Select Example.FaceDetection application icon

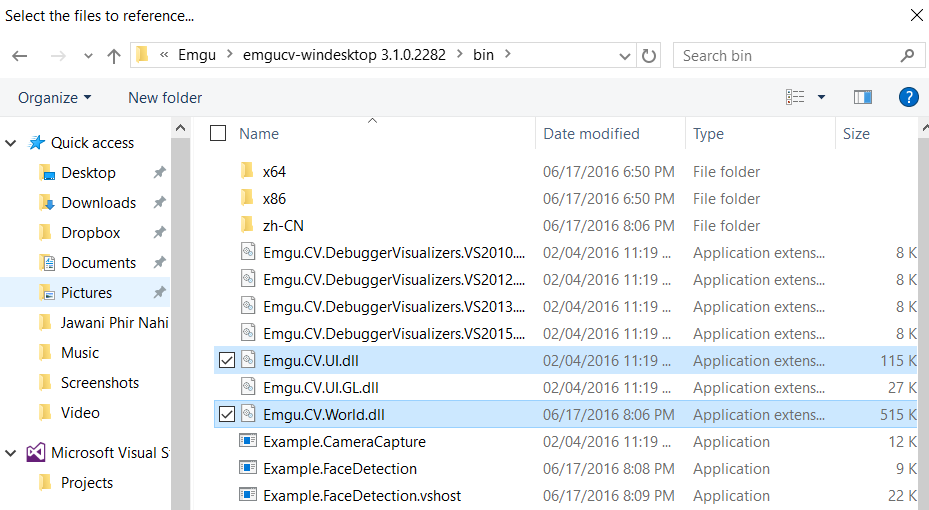pos(248,468)
